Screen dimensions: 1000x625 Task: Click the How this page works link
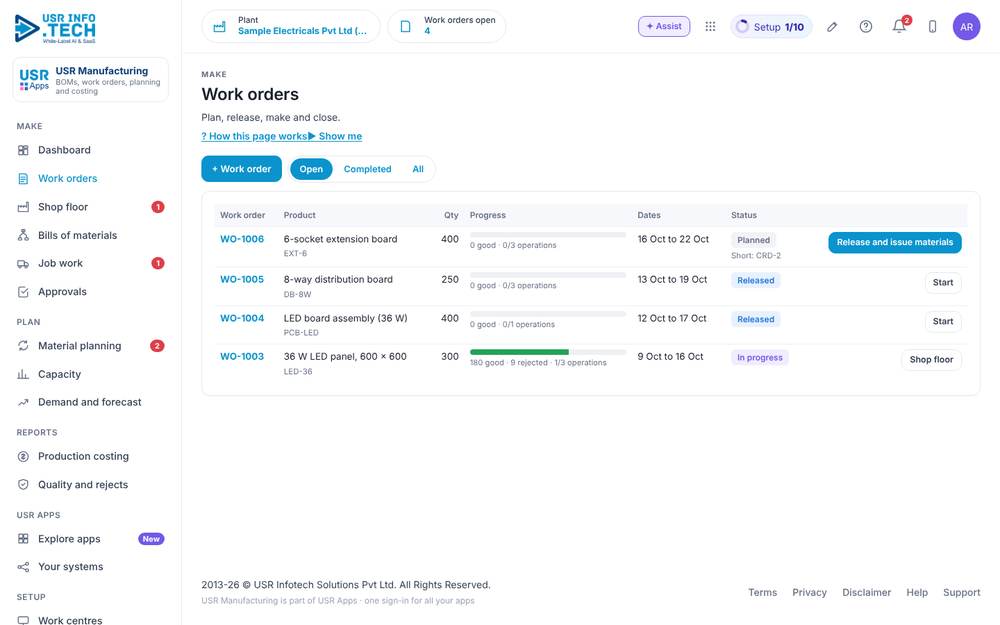(254, 136)
